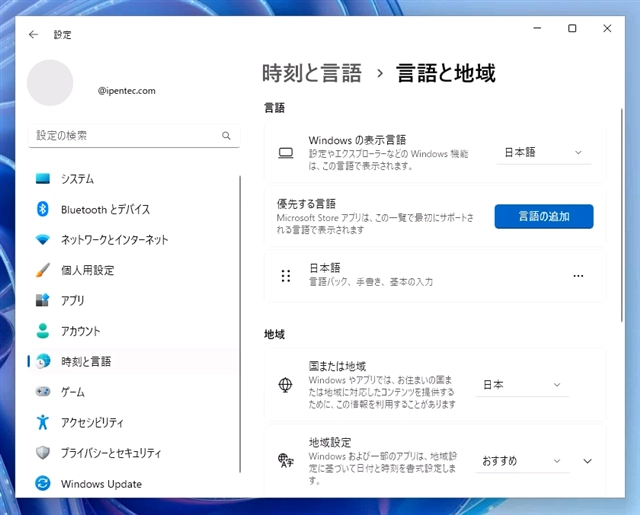Expand the 地域設定 section chevron
Screen dimensions: 640x515
click(x=587, y=461)
